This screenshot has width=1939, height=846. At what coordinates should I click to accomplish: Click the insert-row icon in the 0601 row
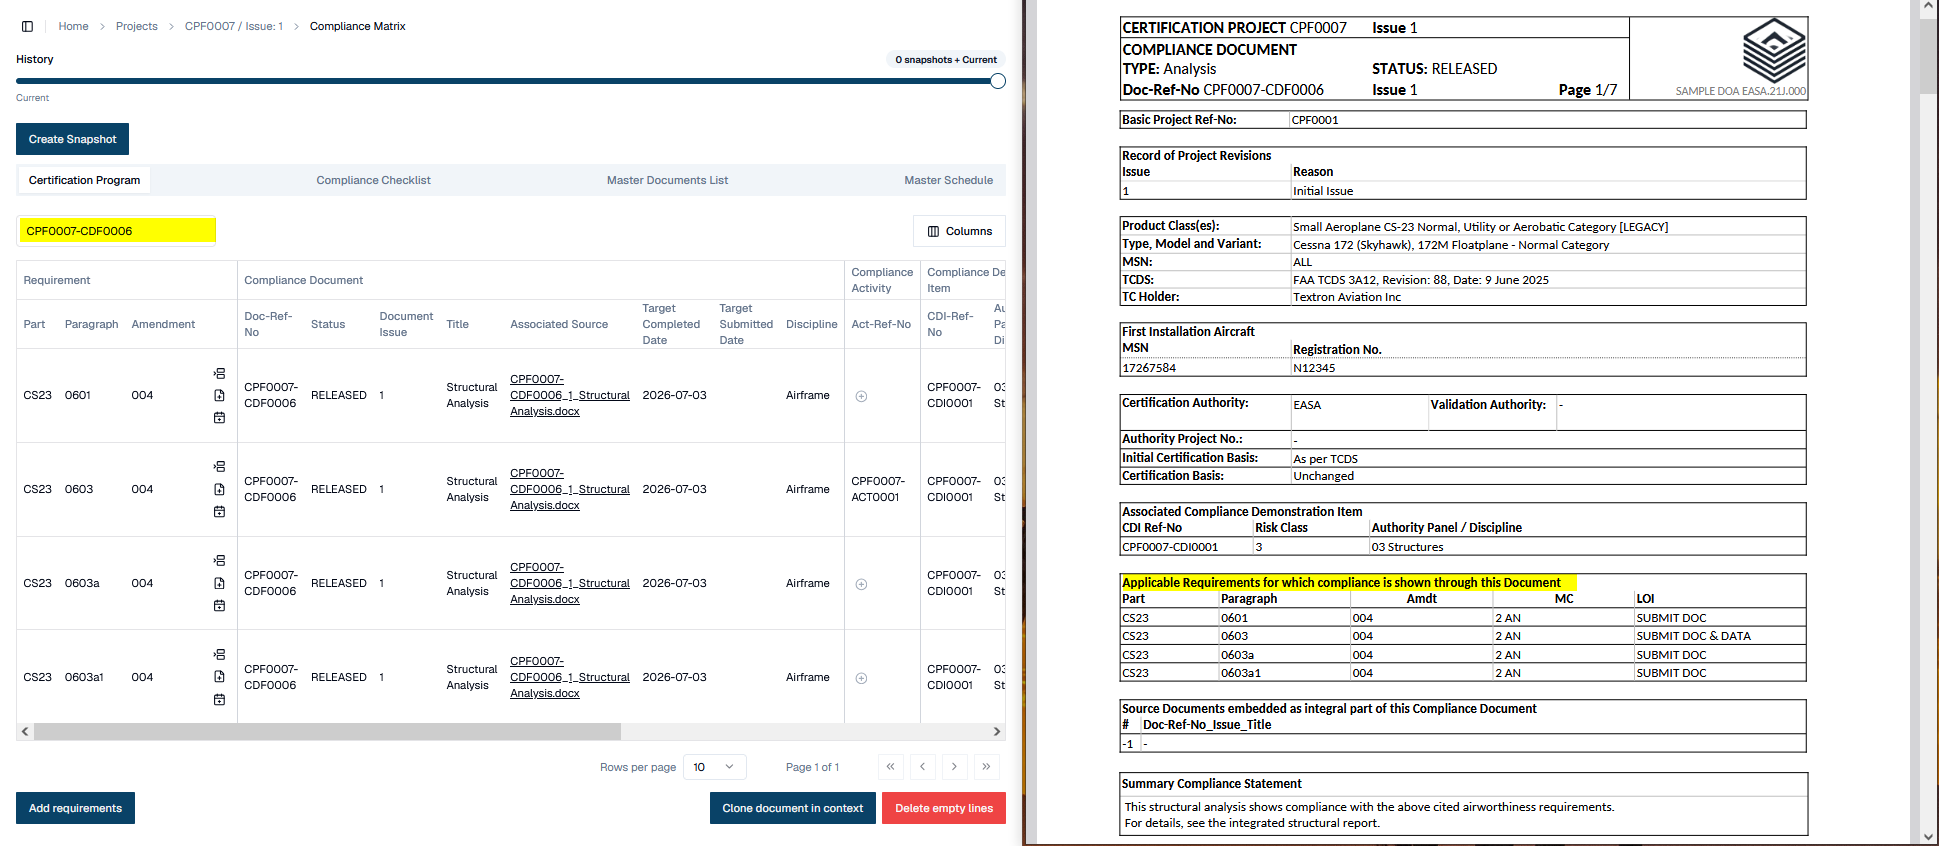[219, 373]
